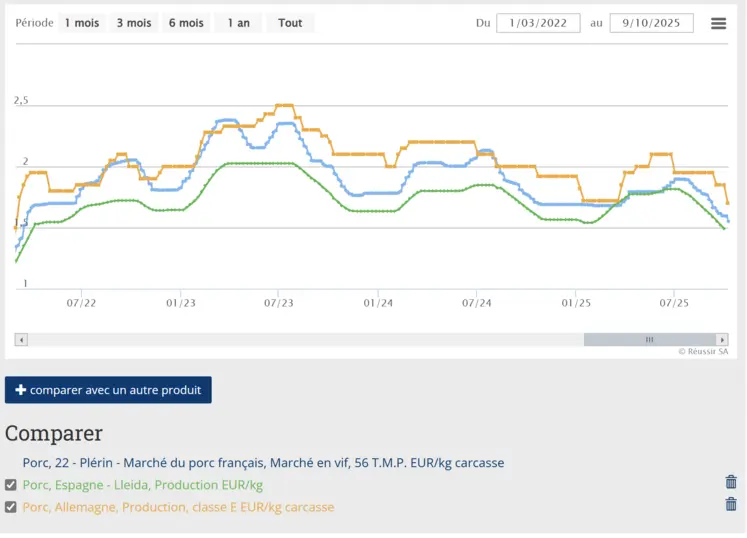This screenshot has width=747, height=538.
Task: Select the 3 mois period
Action: pyautogui.click(x=133, y=23)
